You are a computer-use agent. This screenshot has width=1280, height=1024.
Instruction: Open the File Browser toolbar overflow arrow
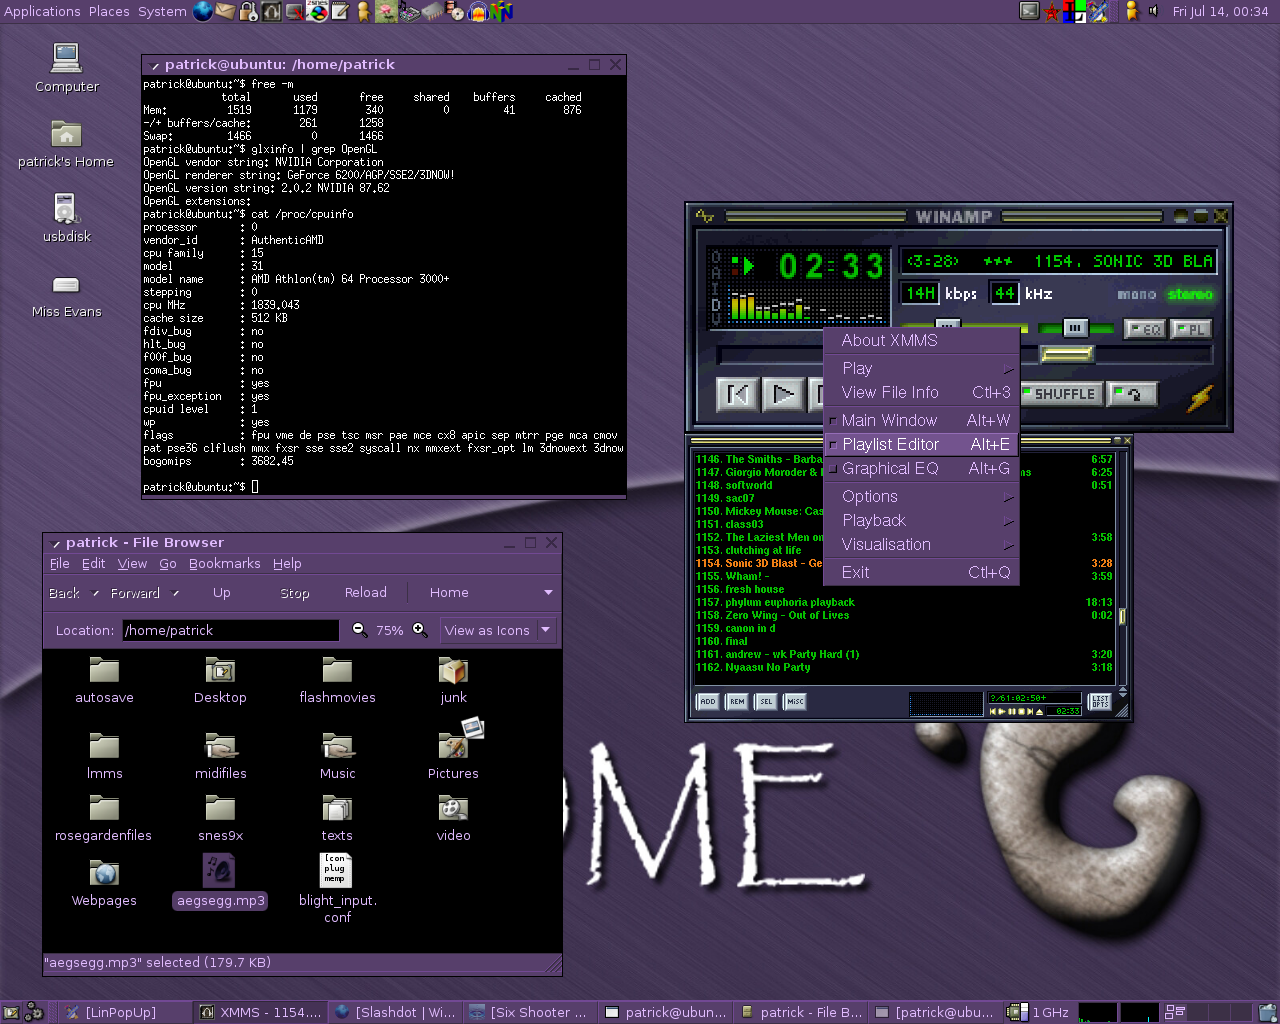pyautogui.click(x=548, y=593)
